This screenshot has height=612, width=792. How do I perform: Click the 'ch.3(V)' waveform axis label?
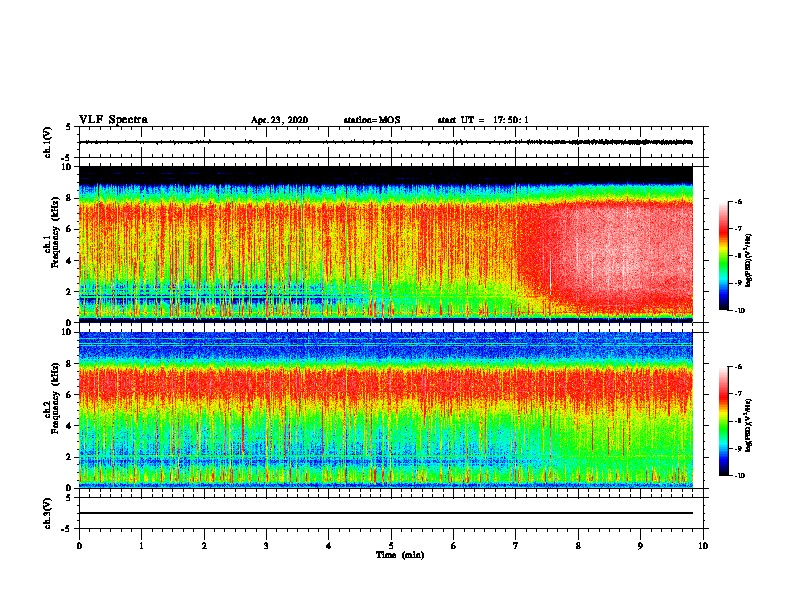(x=47, y=513)
